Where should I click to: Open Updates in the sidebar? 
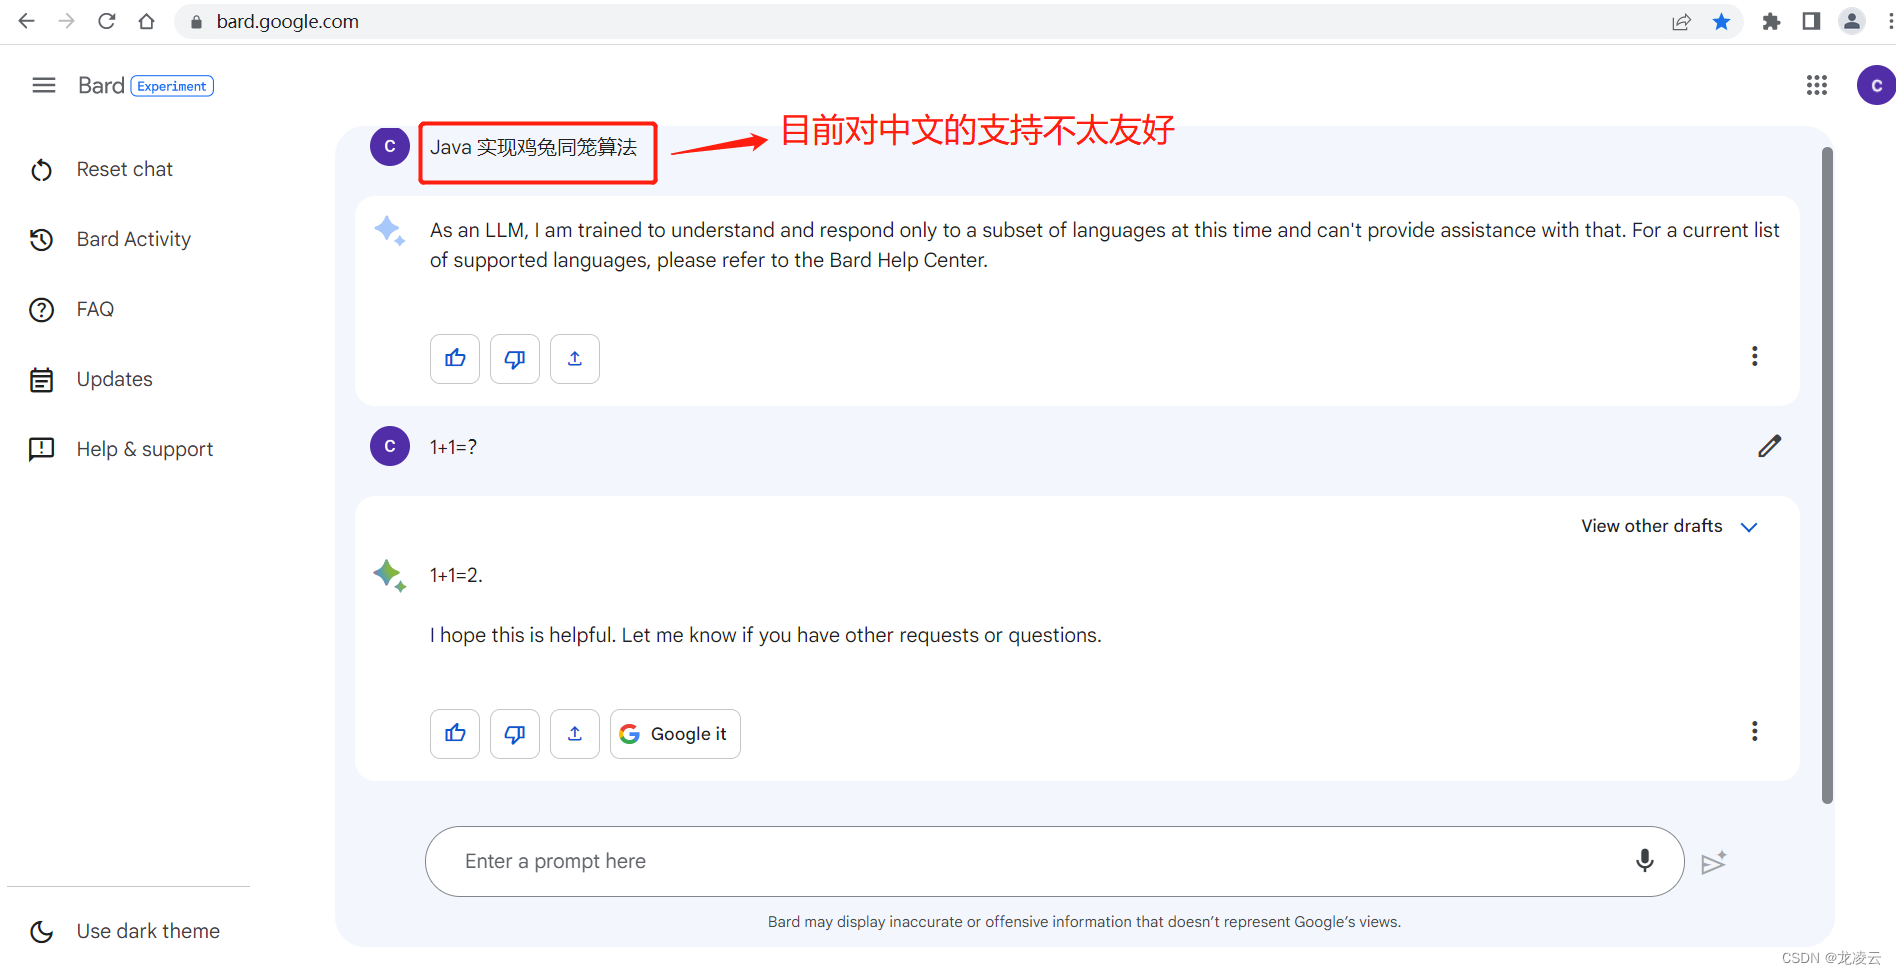click(x=115, y=379)
